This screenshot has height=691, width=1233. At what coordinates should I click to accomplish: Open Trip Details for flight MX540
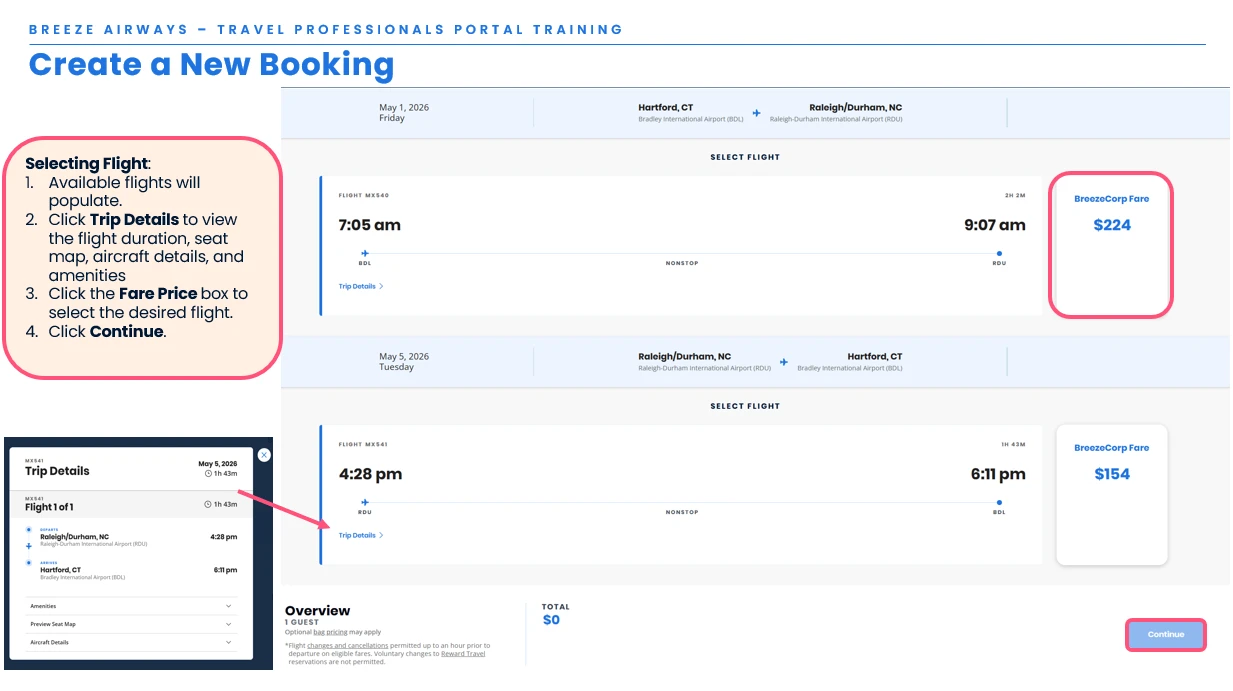coord(361,286)
